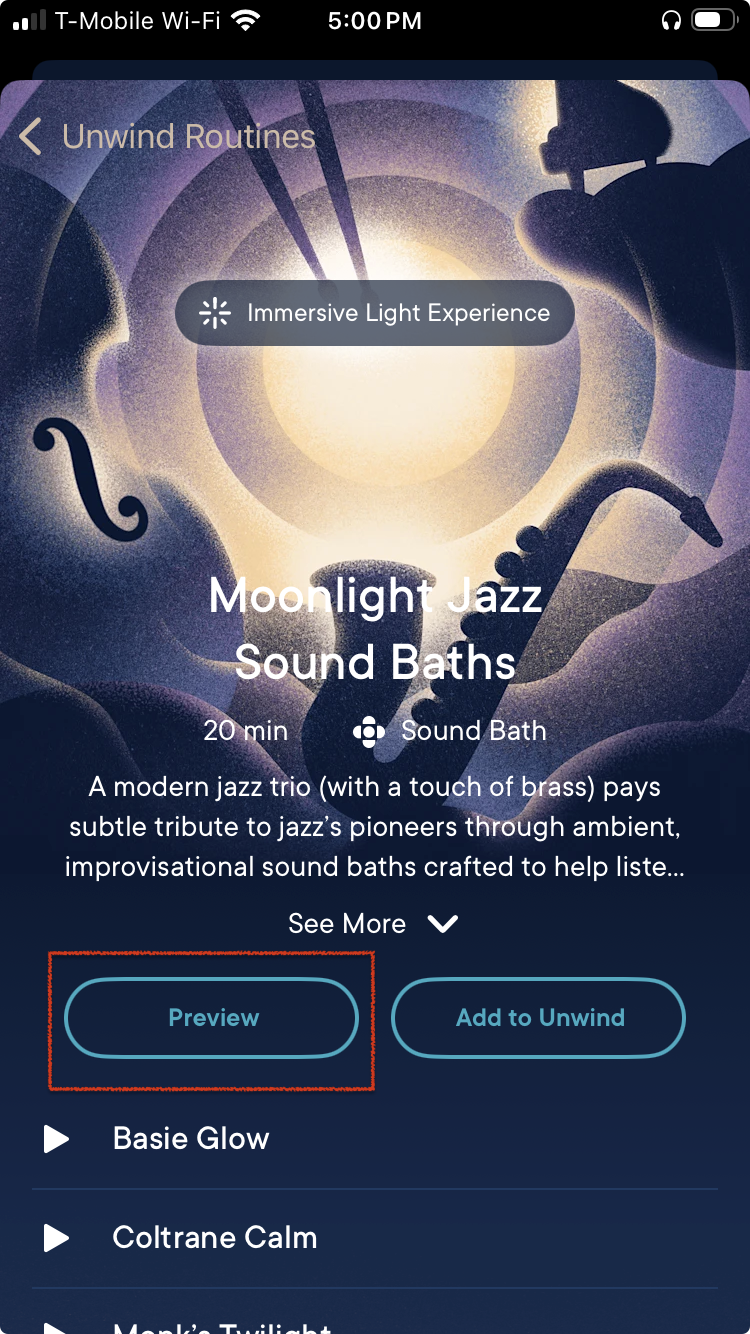Play the Basie Glow track
Viewport: 750px width, 1334px height.
pyautogui.click(x=56, y=1139)
